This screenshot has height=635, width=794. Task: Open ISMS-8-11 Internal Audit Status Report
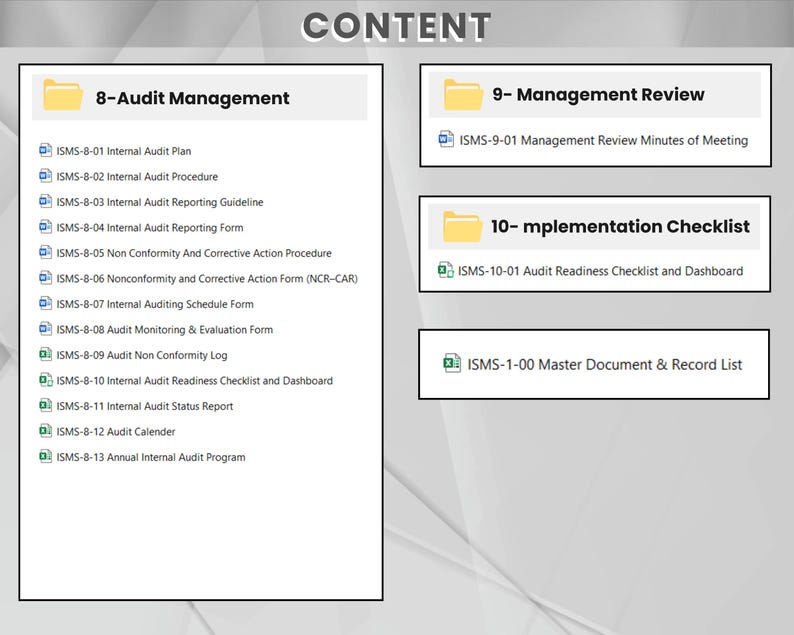[145, 406]
